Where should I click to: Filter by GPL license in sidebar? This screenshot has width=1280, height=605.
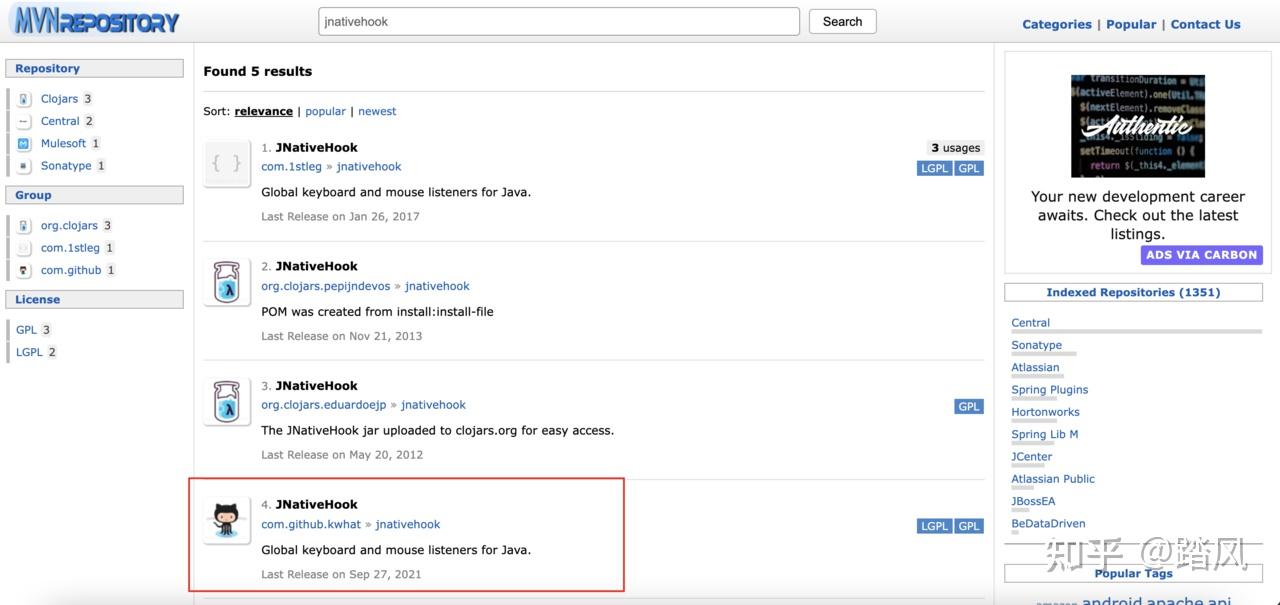point(26,330)
